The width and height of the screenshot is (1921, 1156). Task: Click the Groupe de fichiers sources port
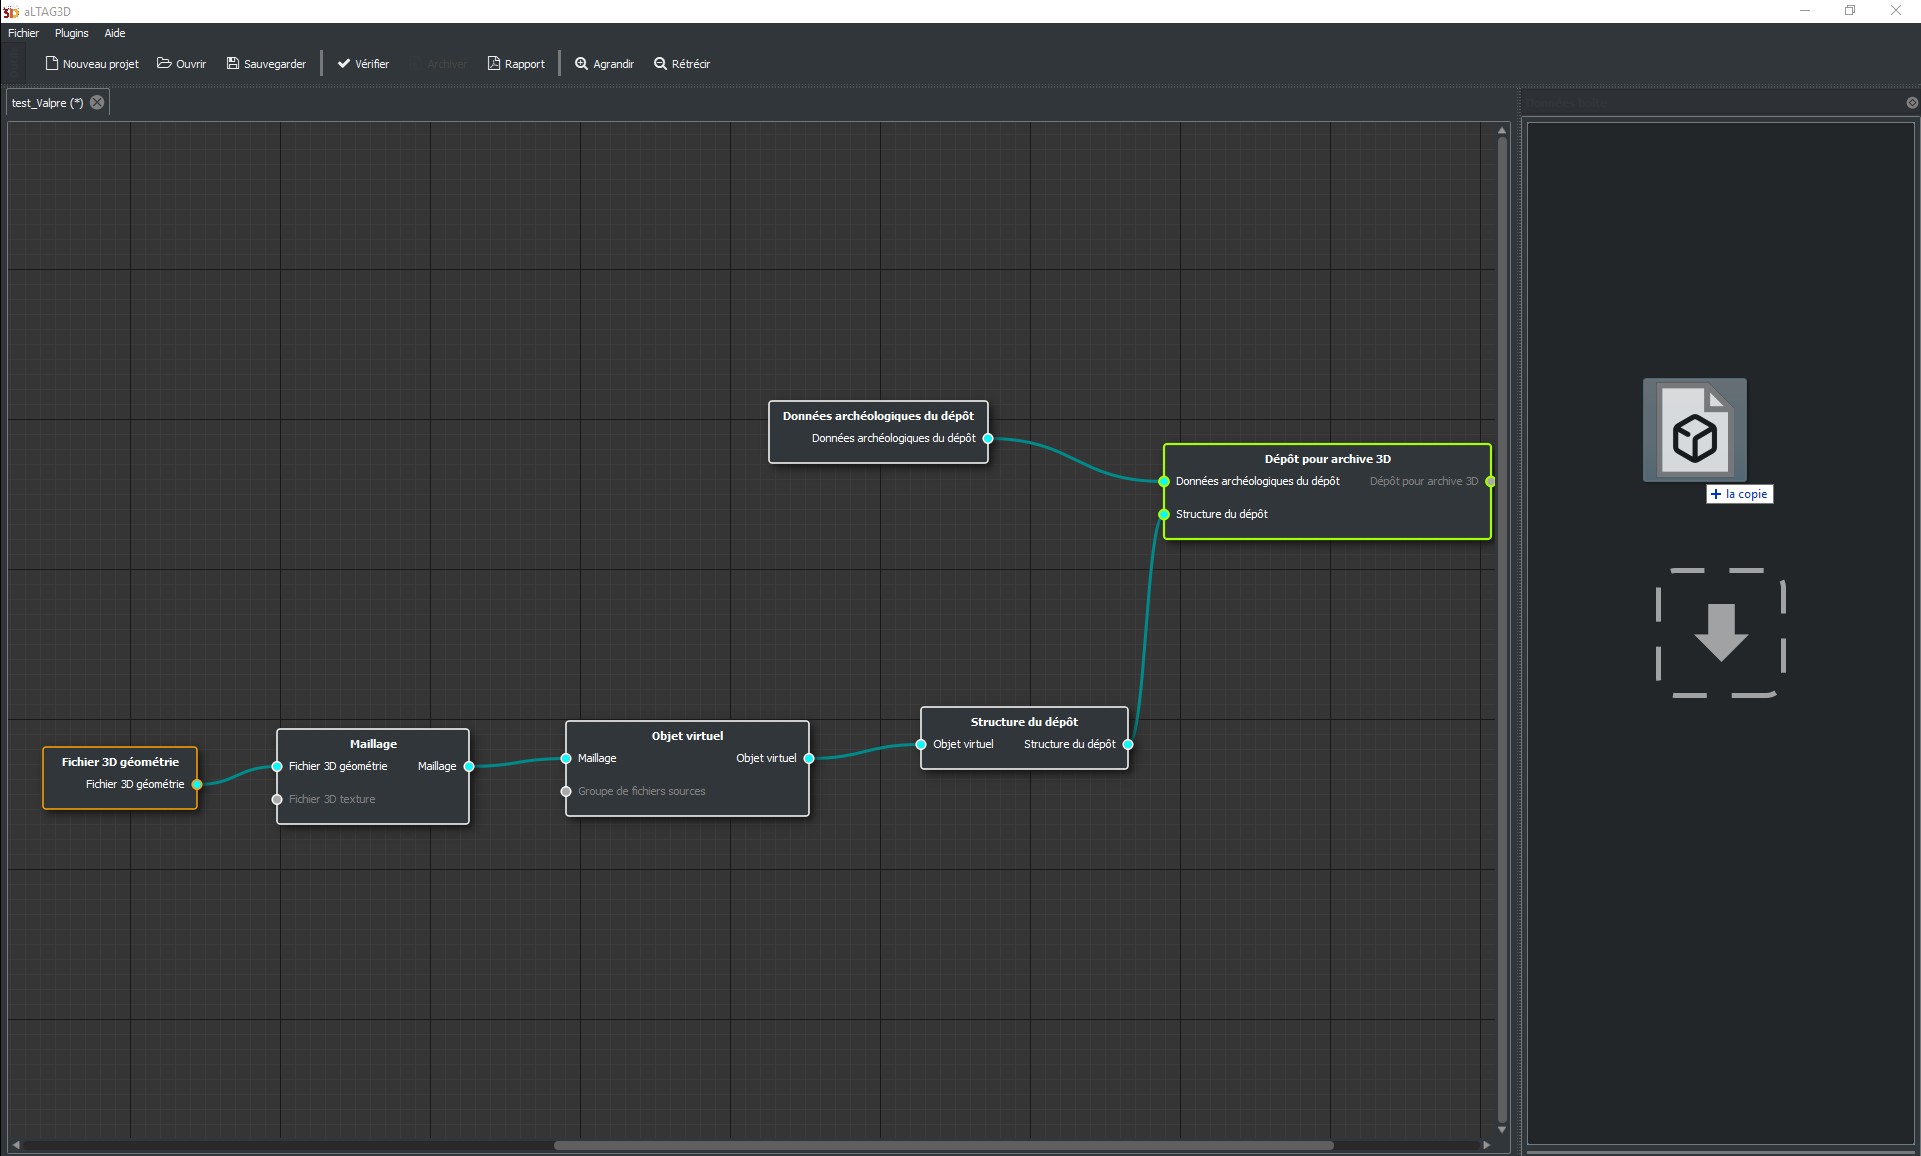(x=566, y=791)
